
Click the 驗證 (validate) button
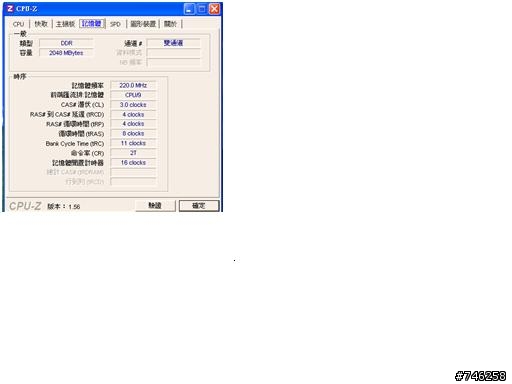point(155,206)
